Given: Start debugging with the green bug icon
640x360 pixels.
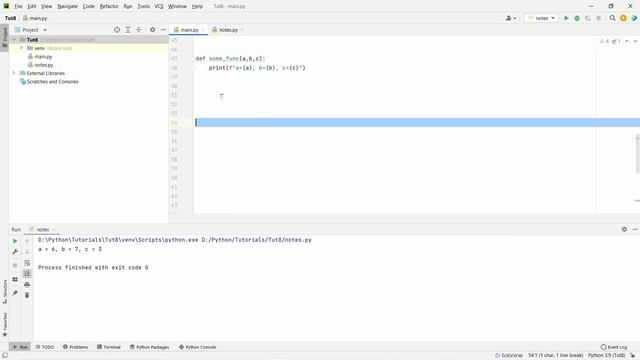Looking at the screenshot, I should (x=577, y=18).
